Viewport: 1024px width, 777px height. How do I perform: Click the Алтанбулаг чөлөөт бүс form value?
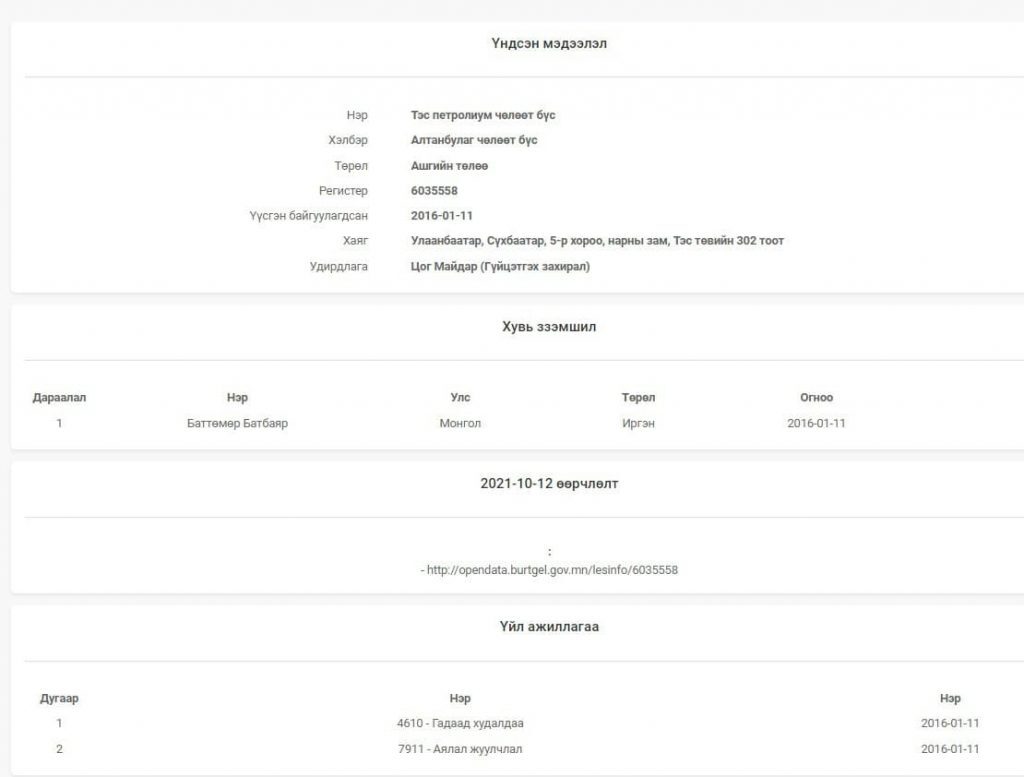click(474, 141)
